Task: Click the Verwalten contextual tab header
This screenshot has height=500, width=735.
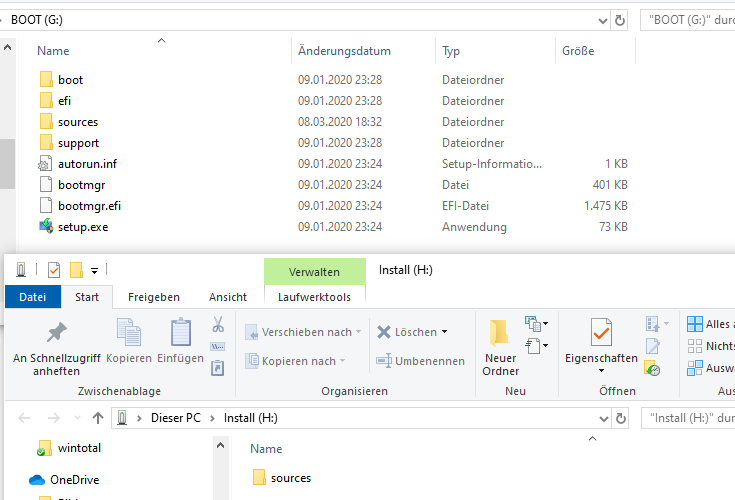Action: [315, 272]
